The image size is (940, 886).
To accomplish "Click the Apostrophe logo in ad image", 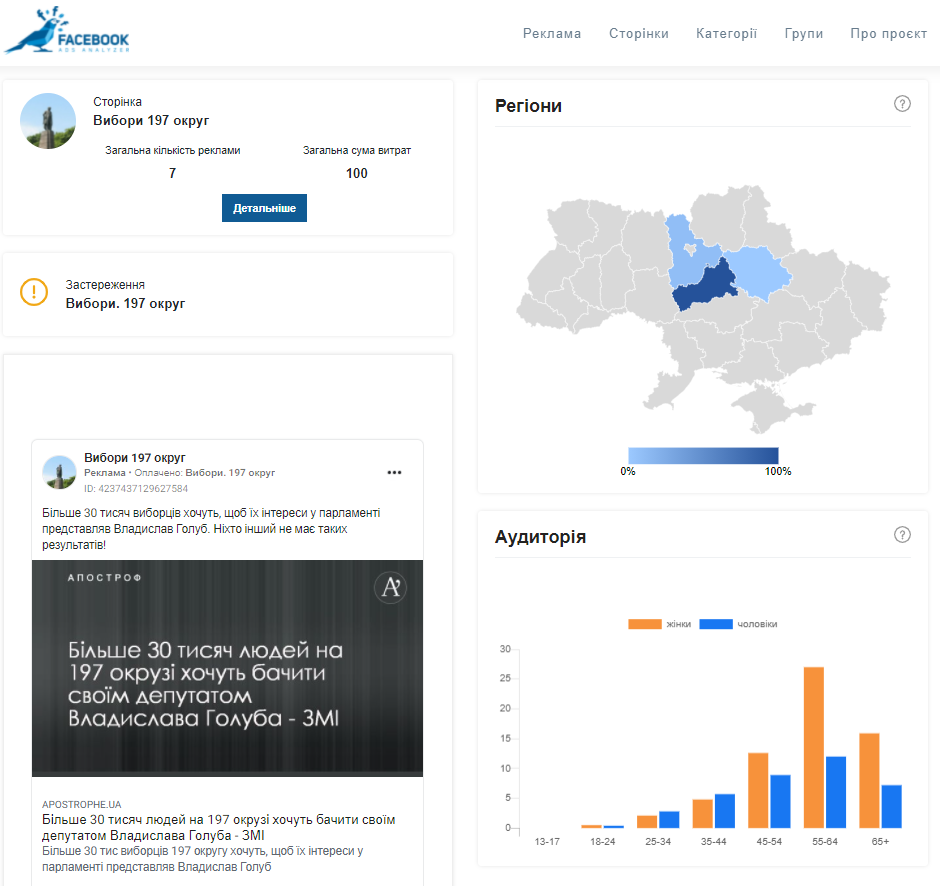I will tap(390, 588).
